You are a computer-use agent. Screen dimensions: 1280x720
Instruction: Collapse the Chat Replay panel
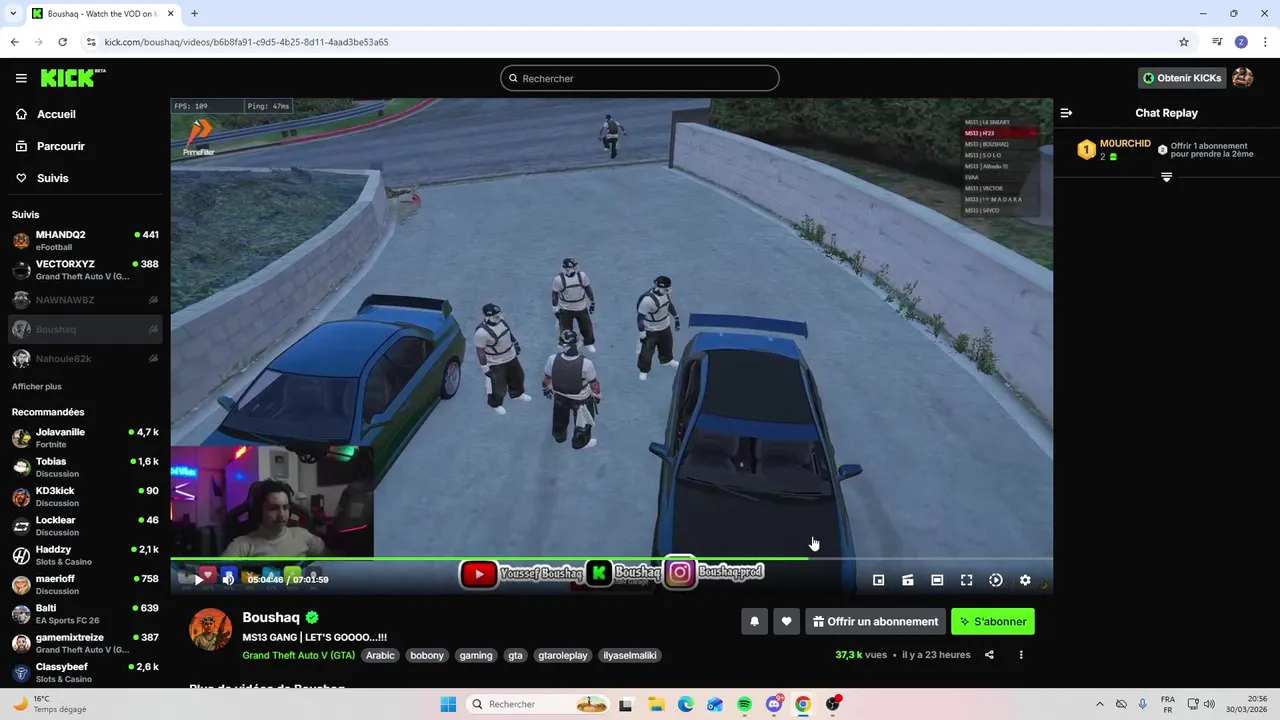[x=1066, y=113]
